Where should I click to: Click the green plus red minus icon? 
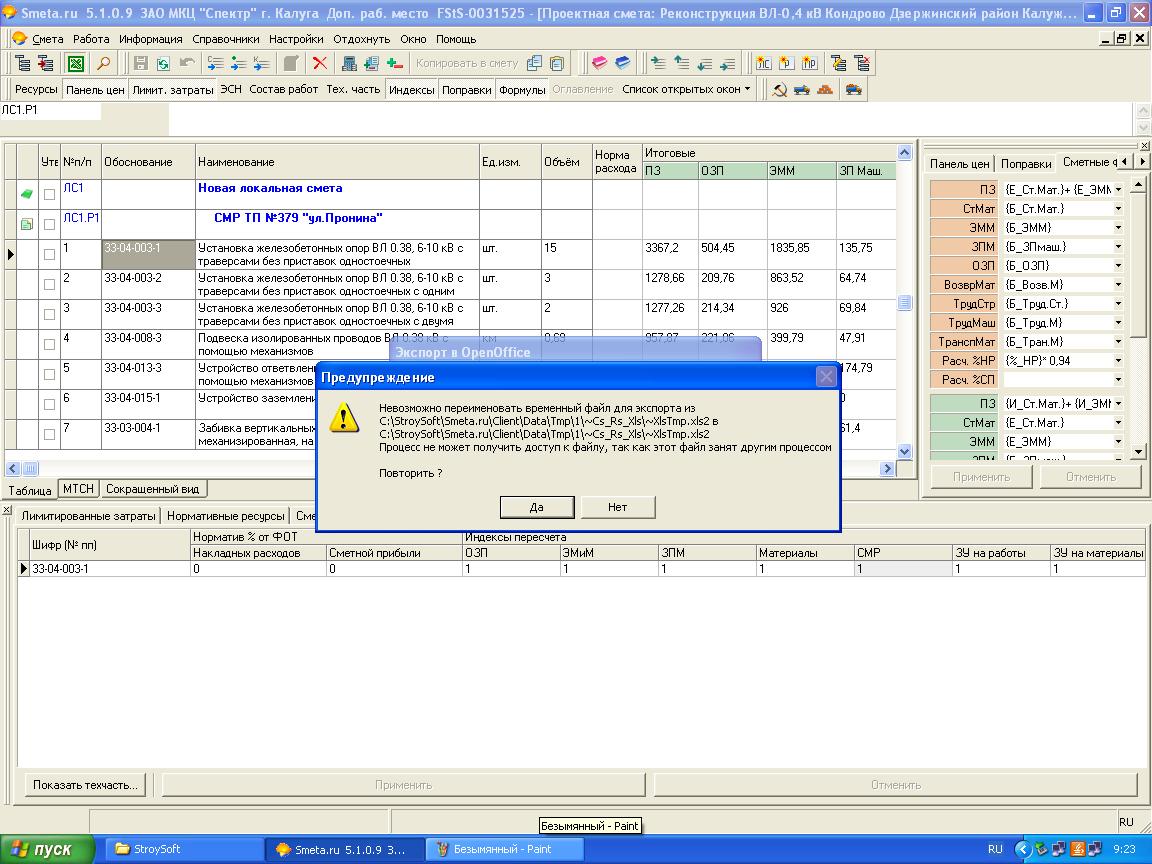[x=395, y=63]
